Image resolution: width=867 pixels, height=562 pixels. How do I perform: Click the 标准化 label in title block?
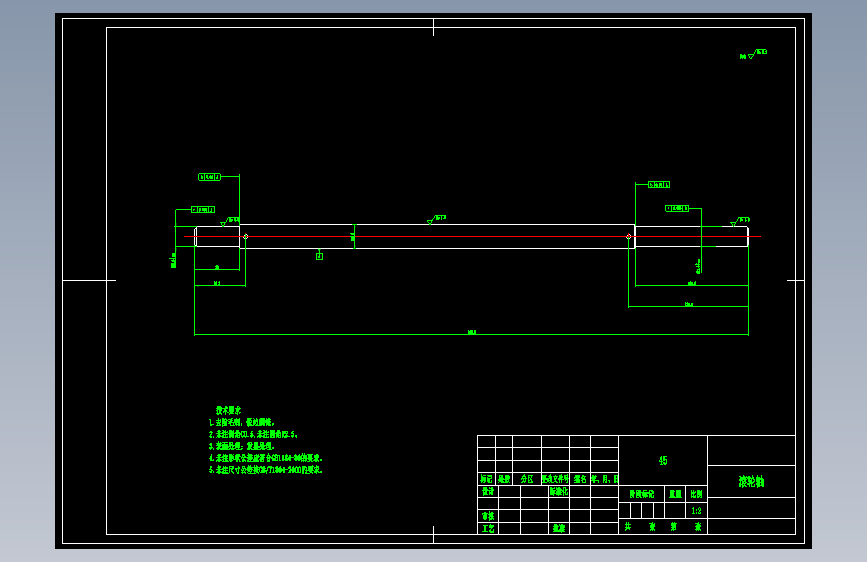(x=558, y=491)
